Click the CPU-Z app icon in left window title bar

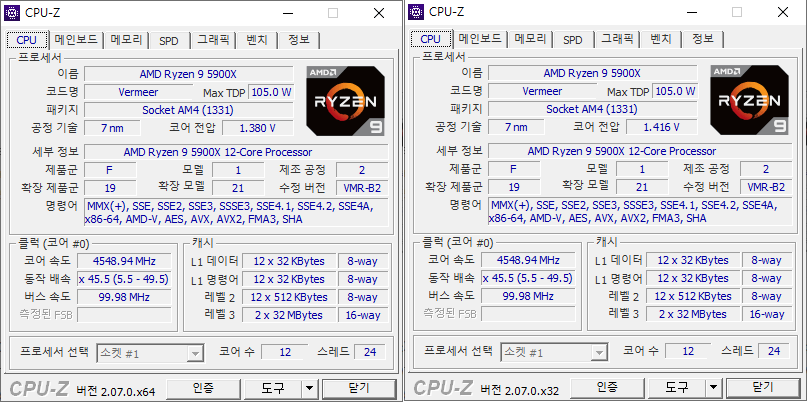click(x=12, y=12)
